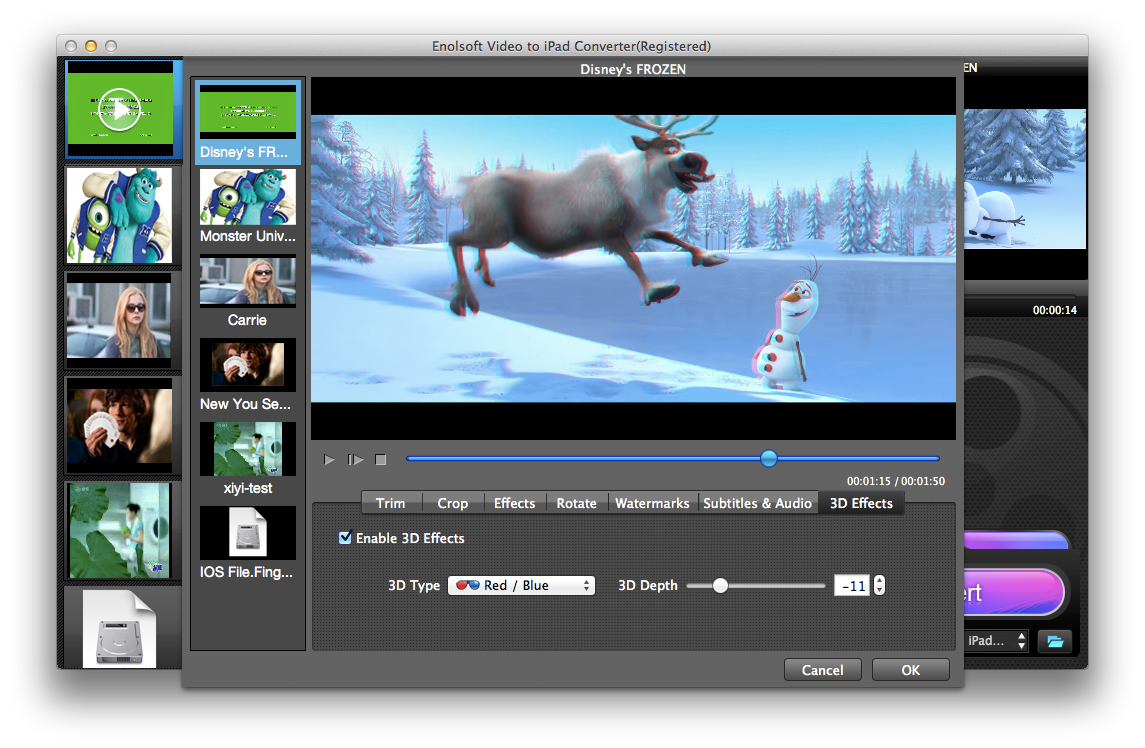Click the 3D Depth value field
Screen dimensions: 1145x748
852,585
